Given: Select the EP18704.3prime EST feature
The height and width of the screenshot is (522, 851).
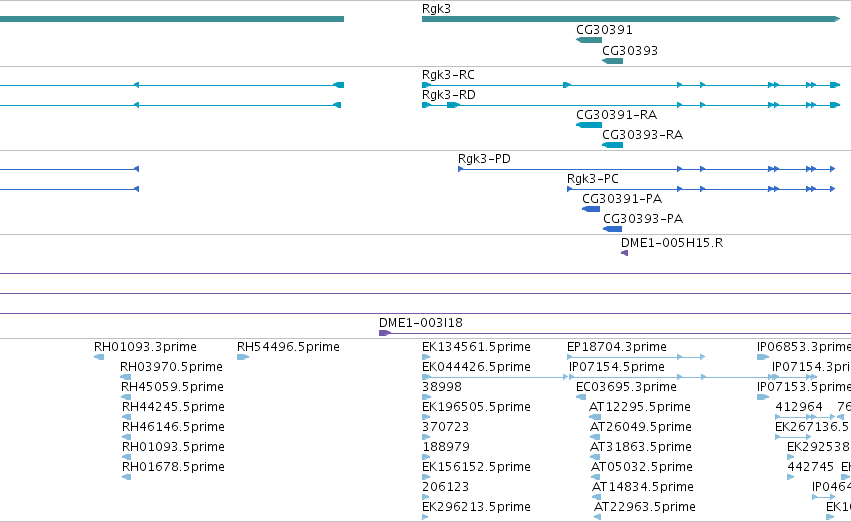Looking at the screenshot, I should (x=636, y=357).
